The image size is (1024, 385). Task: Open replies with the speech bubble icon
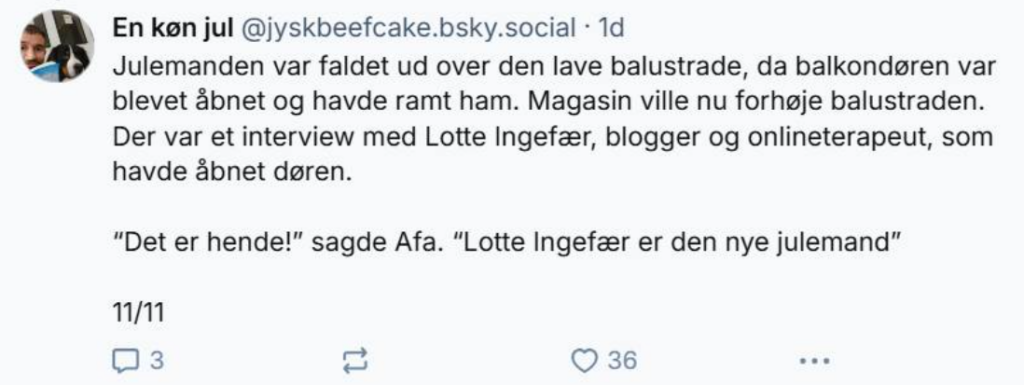click(x=123, y=360)
